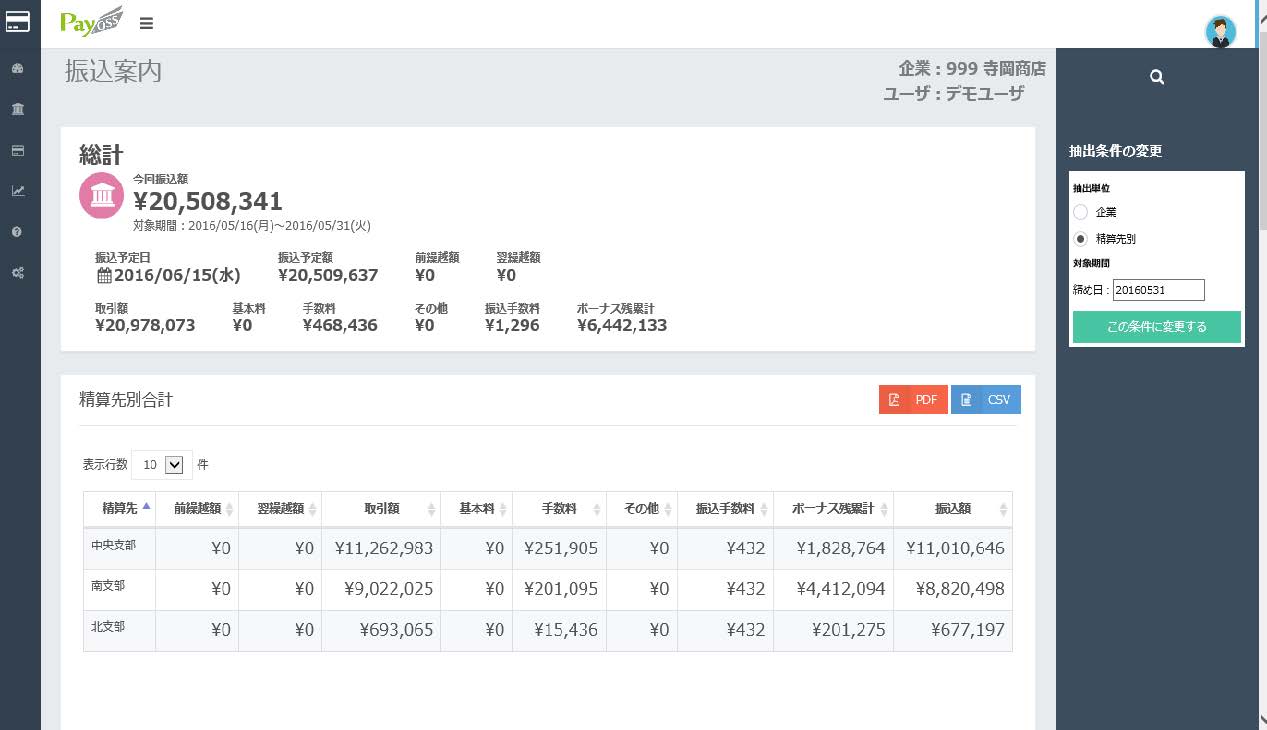The width and height of the screenshot is (1267, 730).
Task: Sort table by 手数料 column header
Action: pos(559,508)
